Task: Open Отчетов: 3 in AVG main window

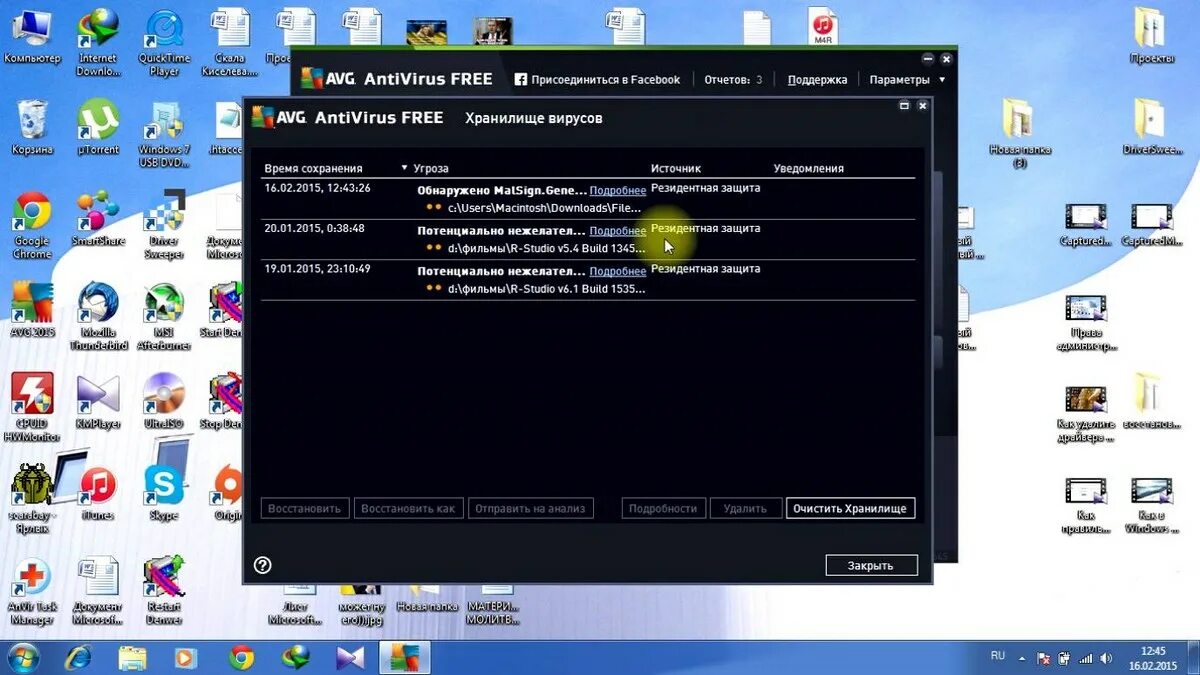Action: (x=733, y=79)
